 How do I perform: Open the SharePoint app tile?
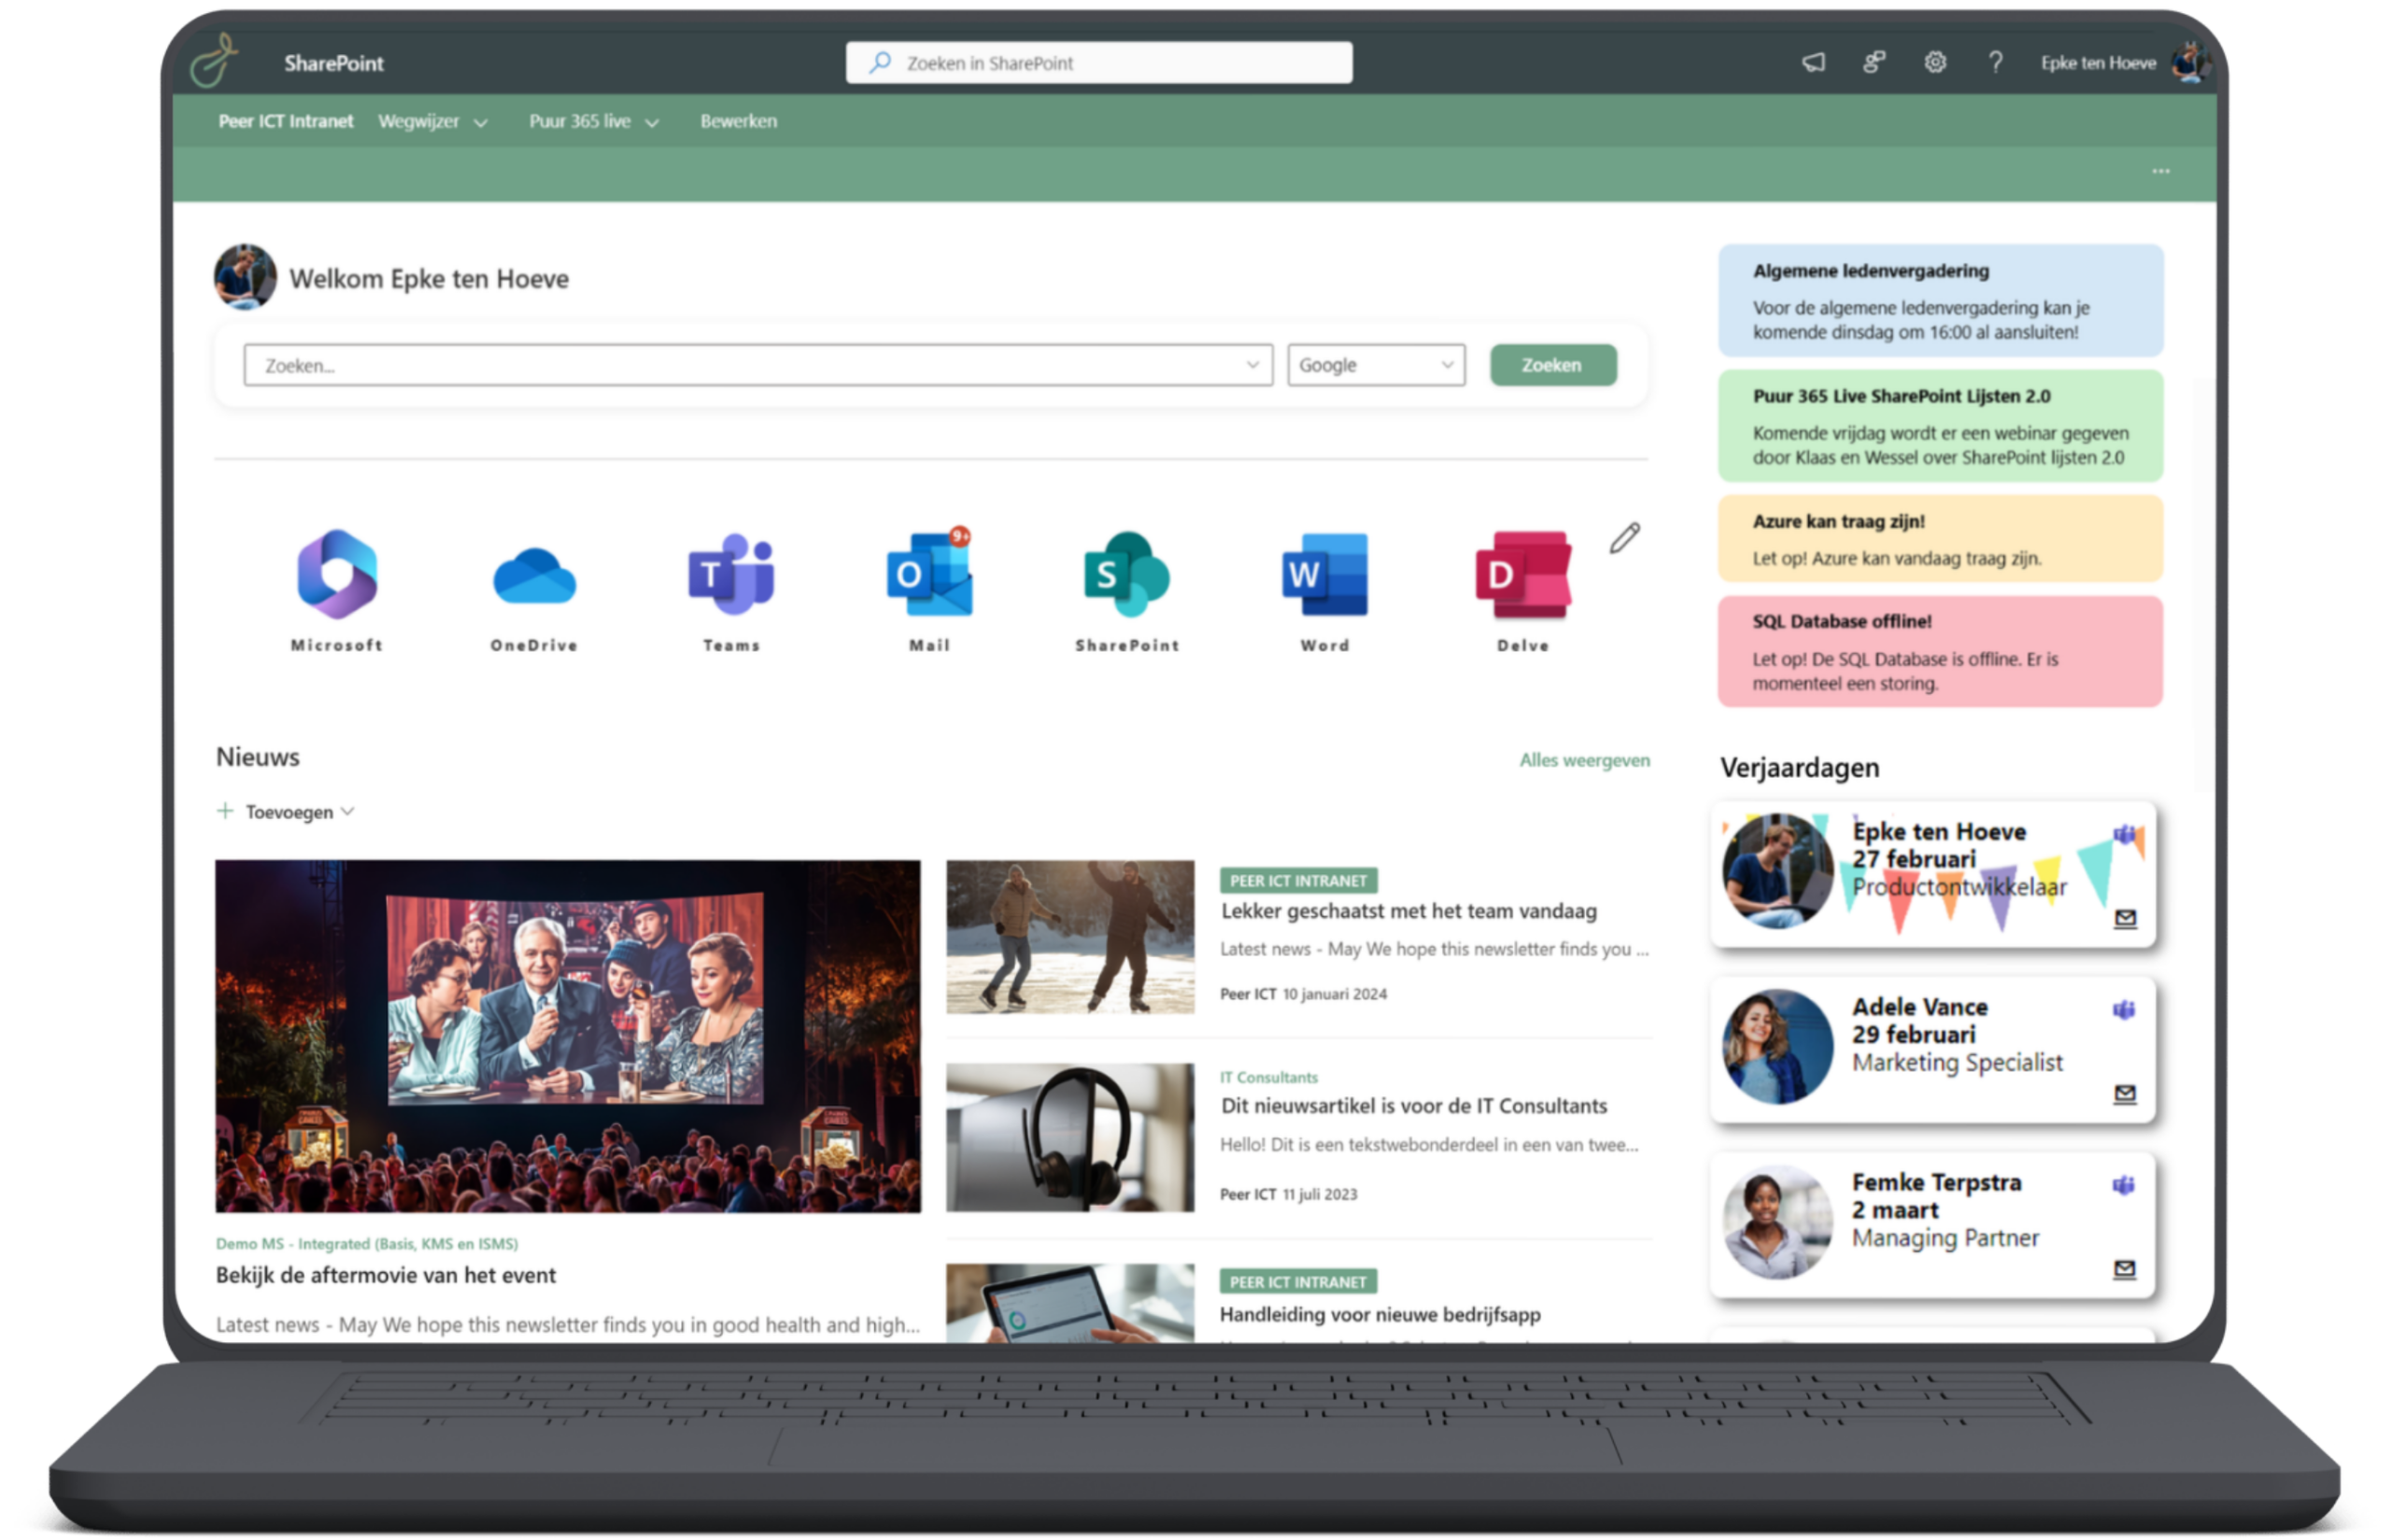1128,590
